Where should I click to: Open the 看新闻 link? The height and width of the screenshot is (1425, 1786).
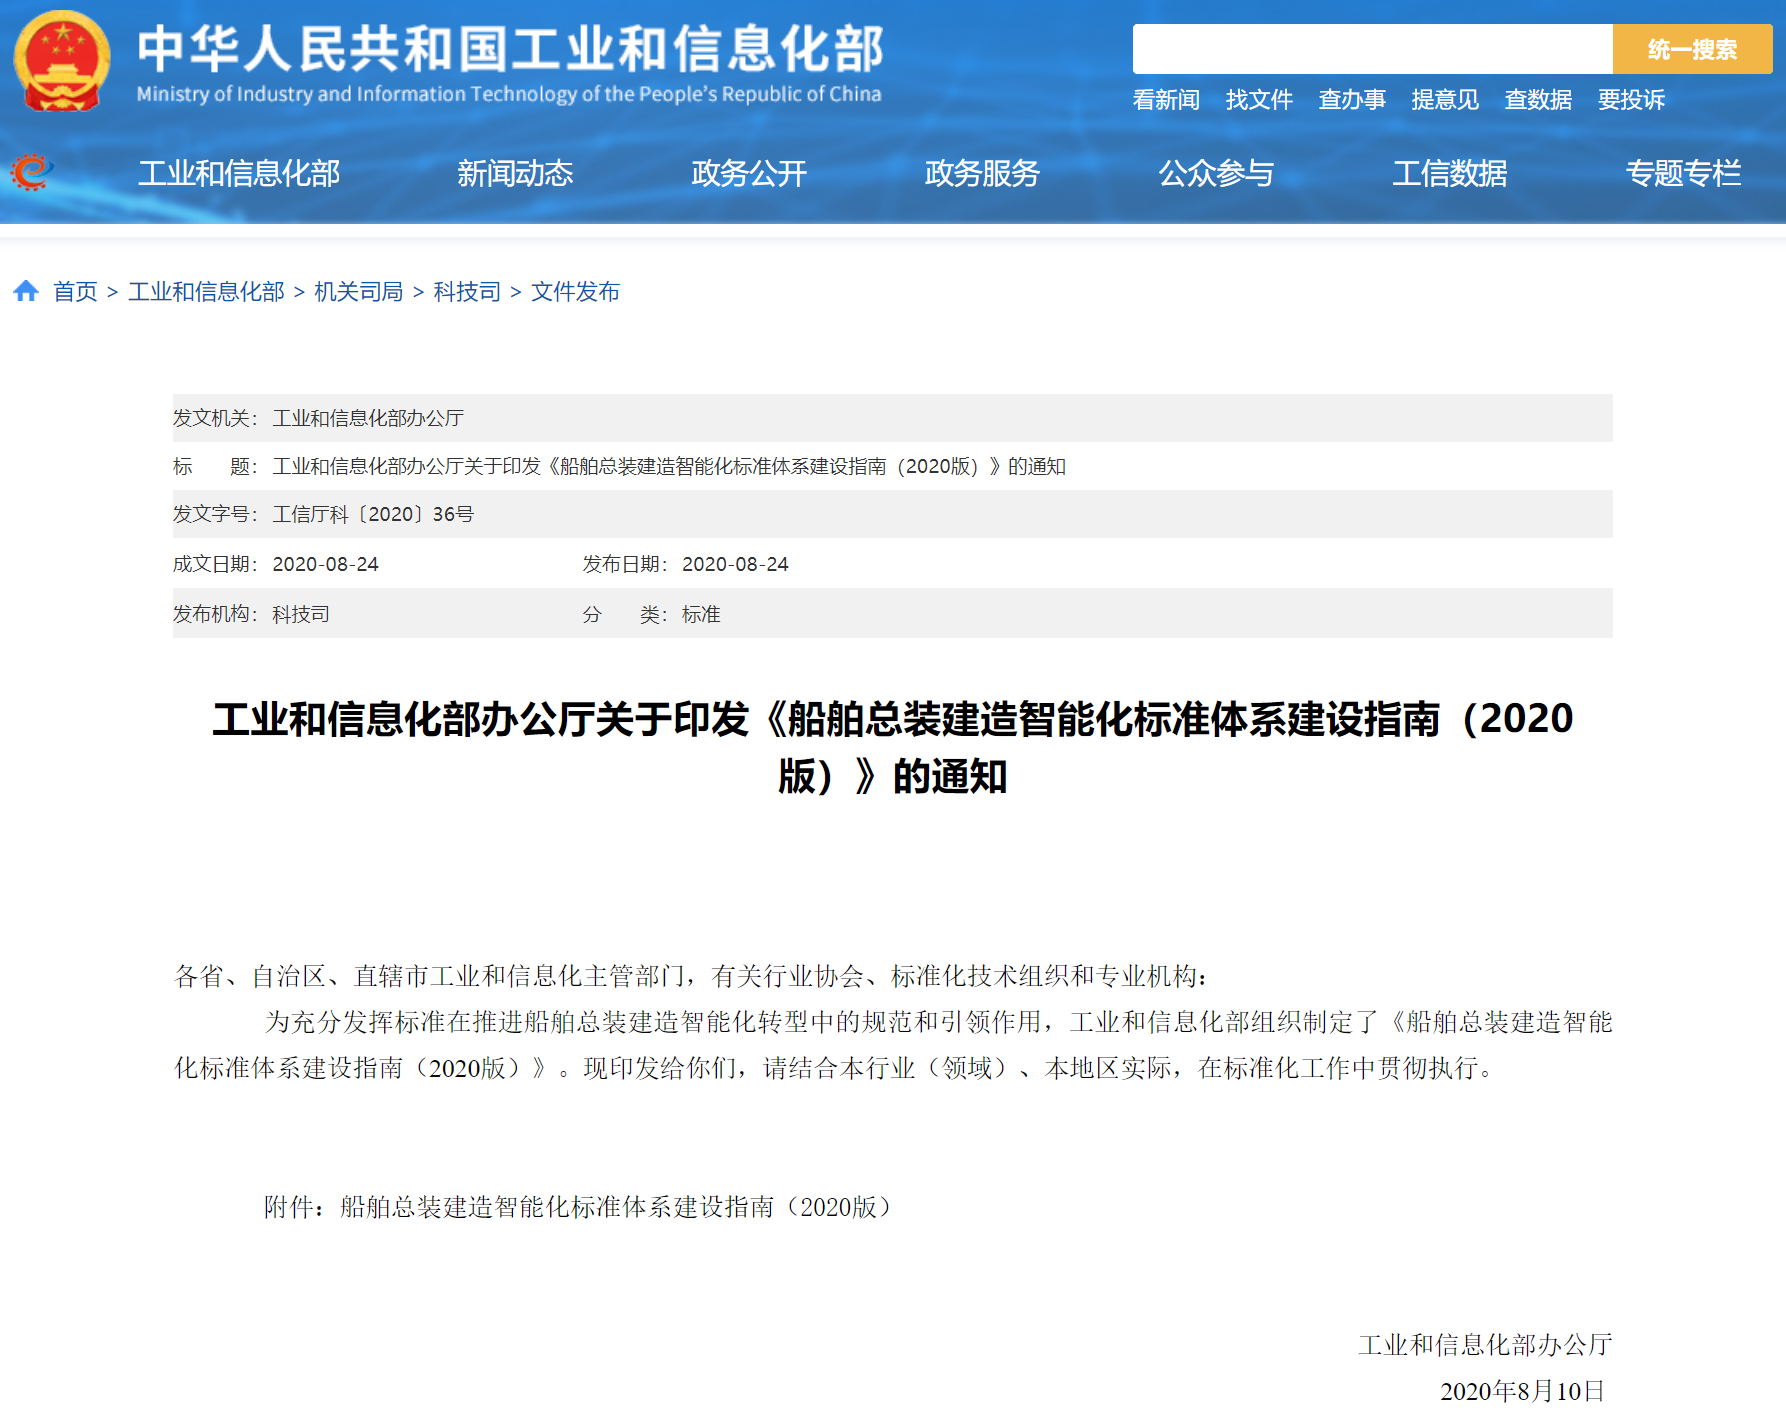[x=1166, y=100]
